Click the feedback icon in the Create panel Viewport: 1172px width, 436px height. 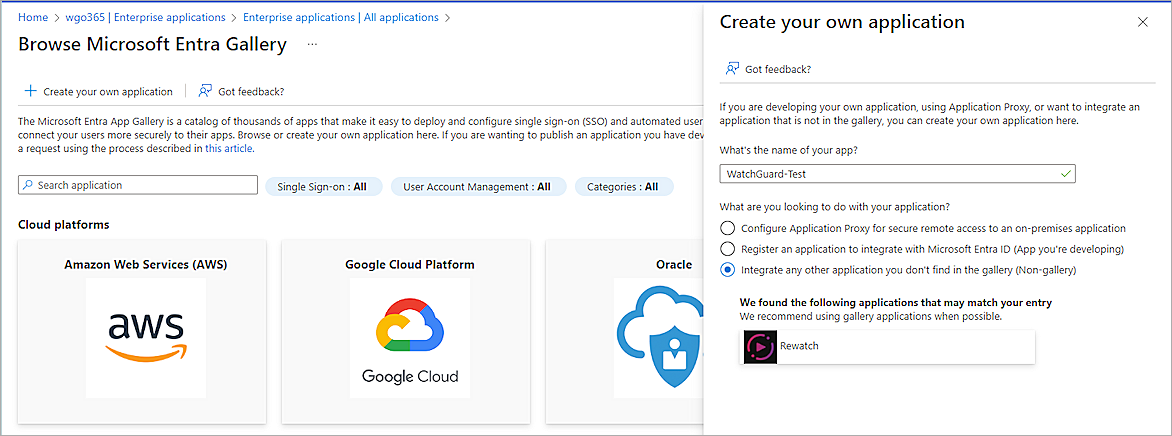point(732,69)
